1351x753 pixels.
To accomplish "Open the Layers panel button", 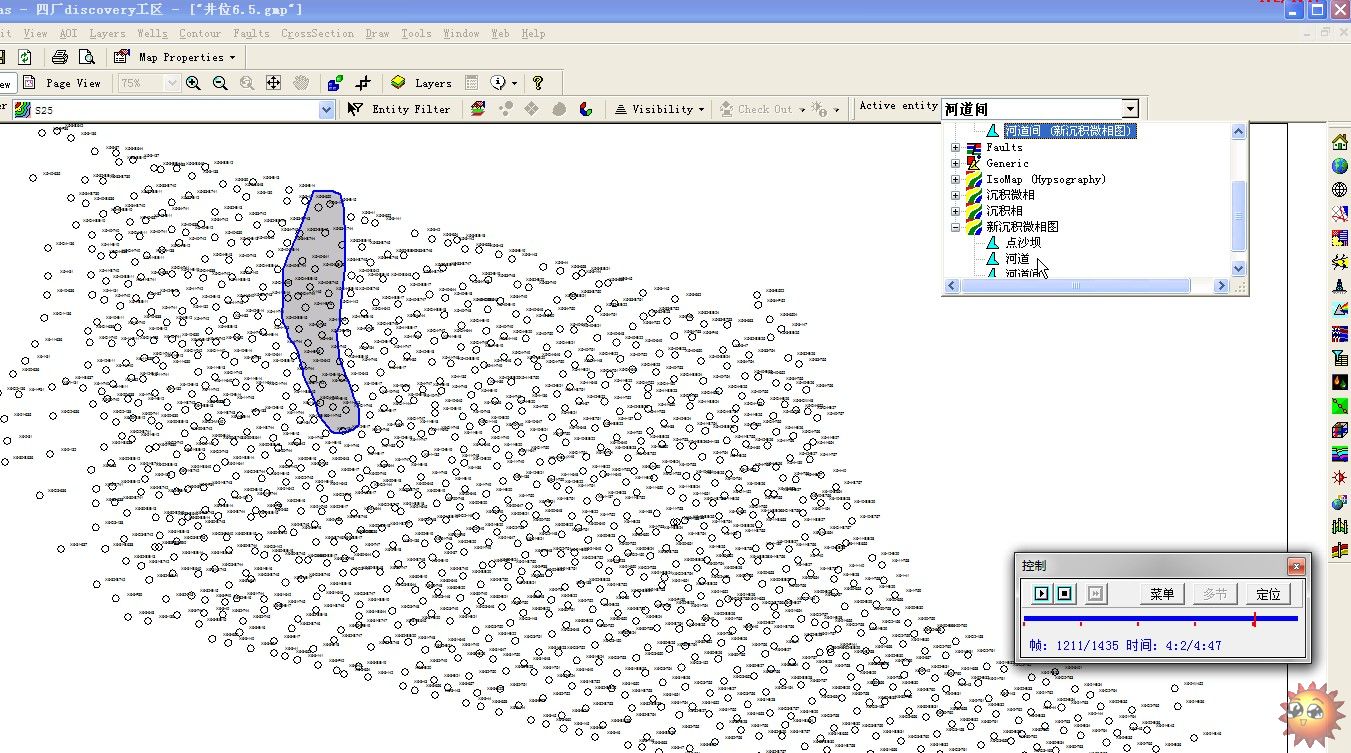I will coord(421,83).
